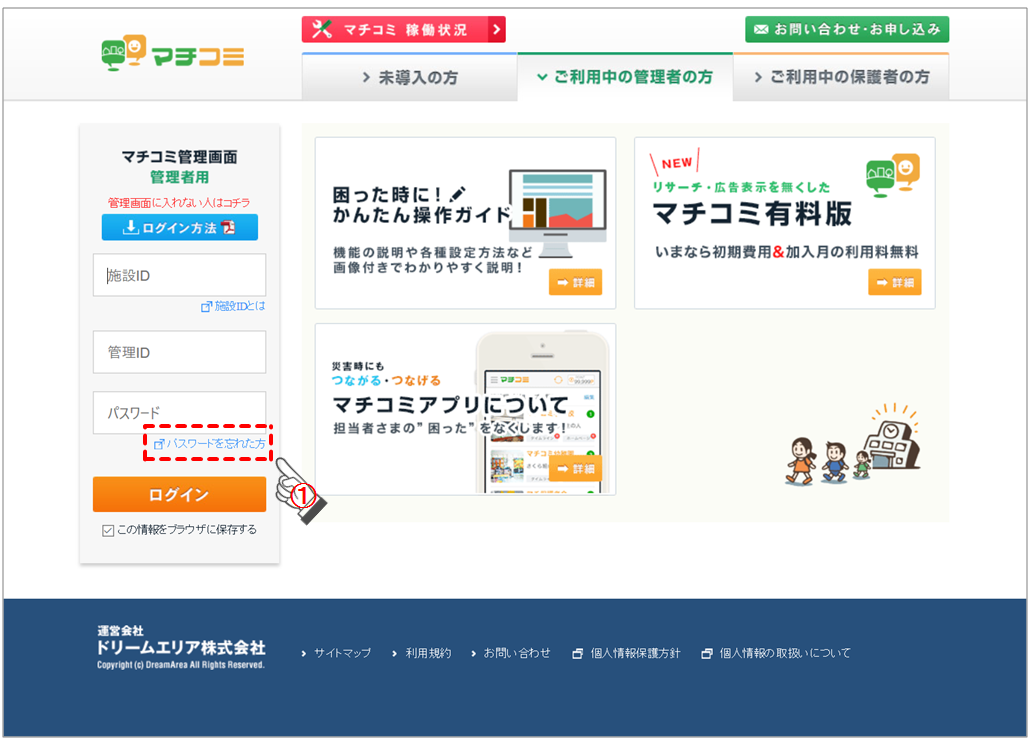
Task: Focus the パスワード input field
Action: (179, 412)
